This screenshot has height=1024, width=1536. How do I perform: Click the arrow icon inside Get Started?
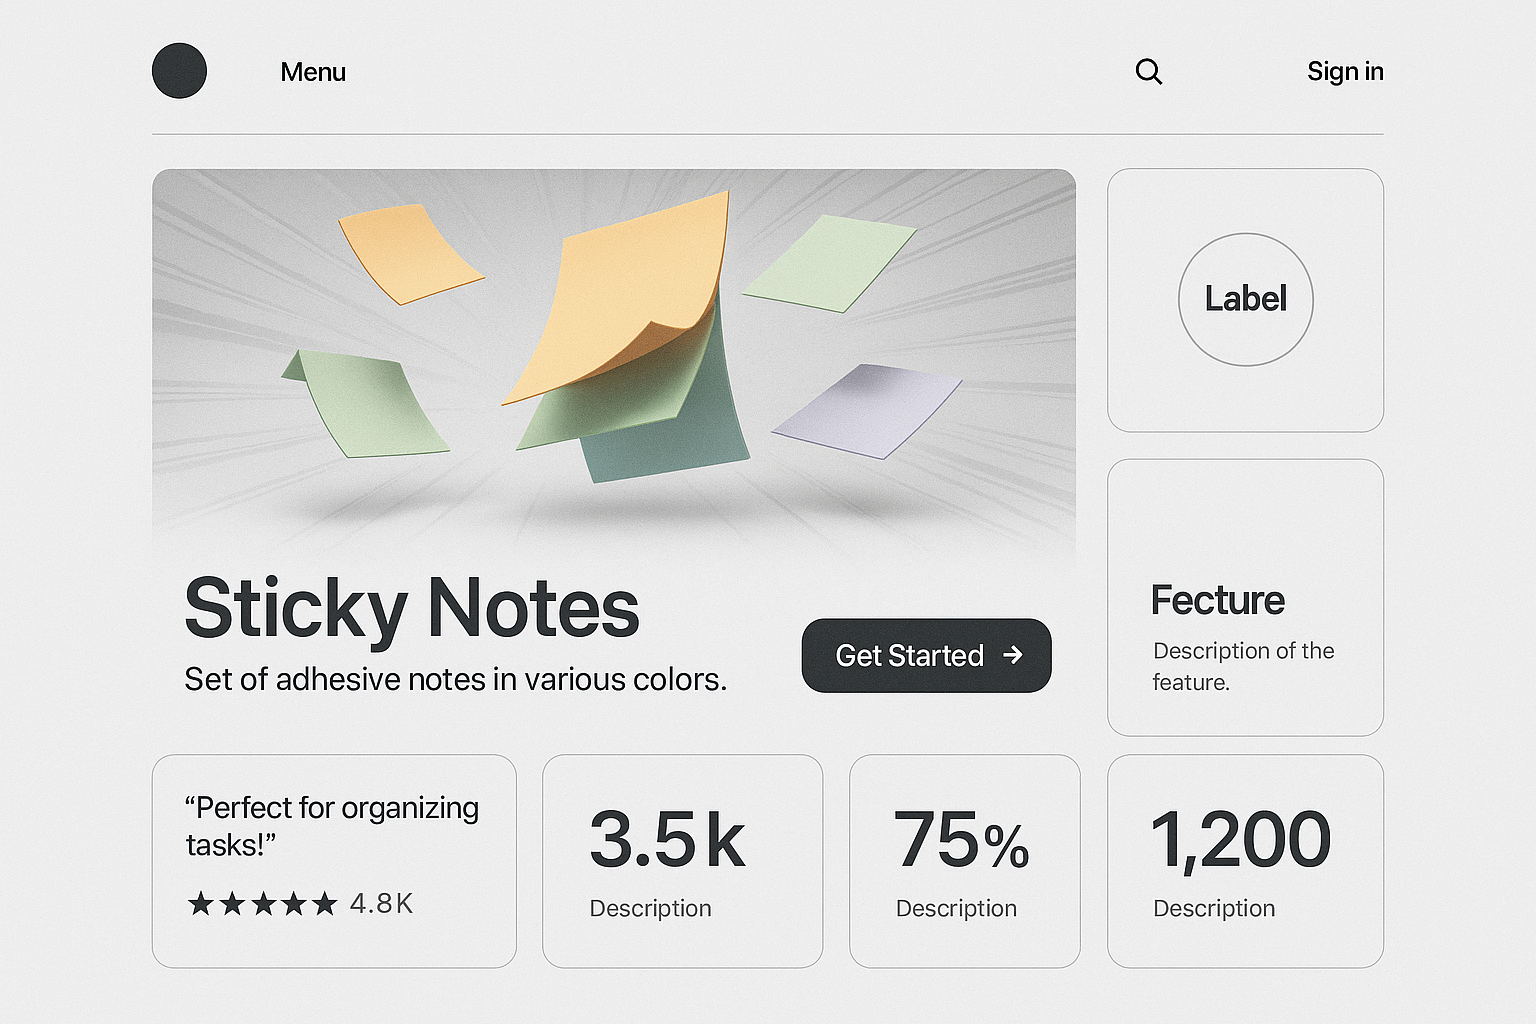click(x=1013, y=655)
